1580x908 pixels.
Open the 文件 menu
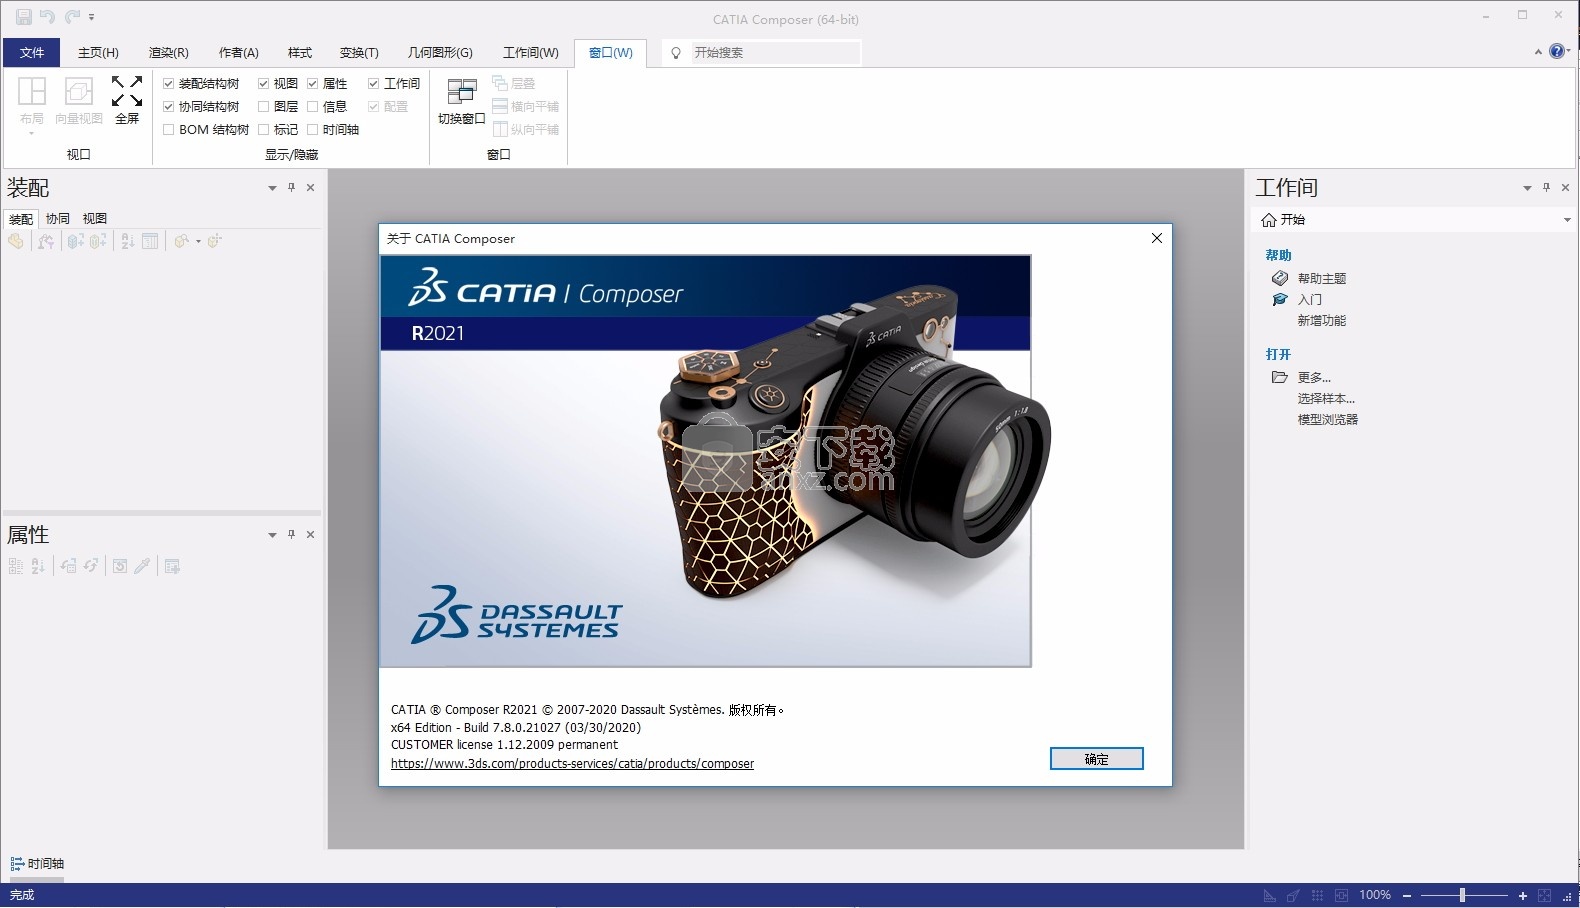[32, 53]
